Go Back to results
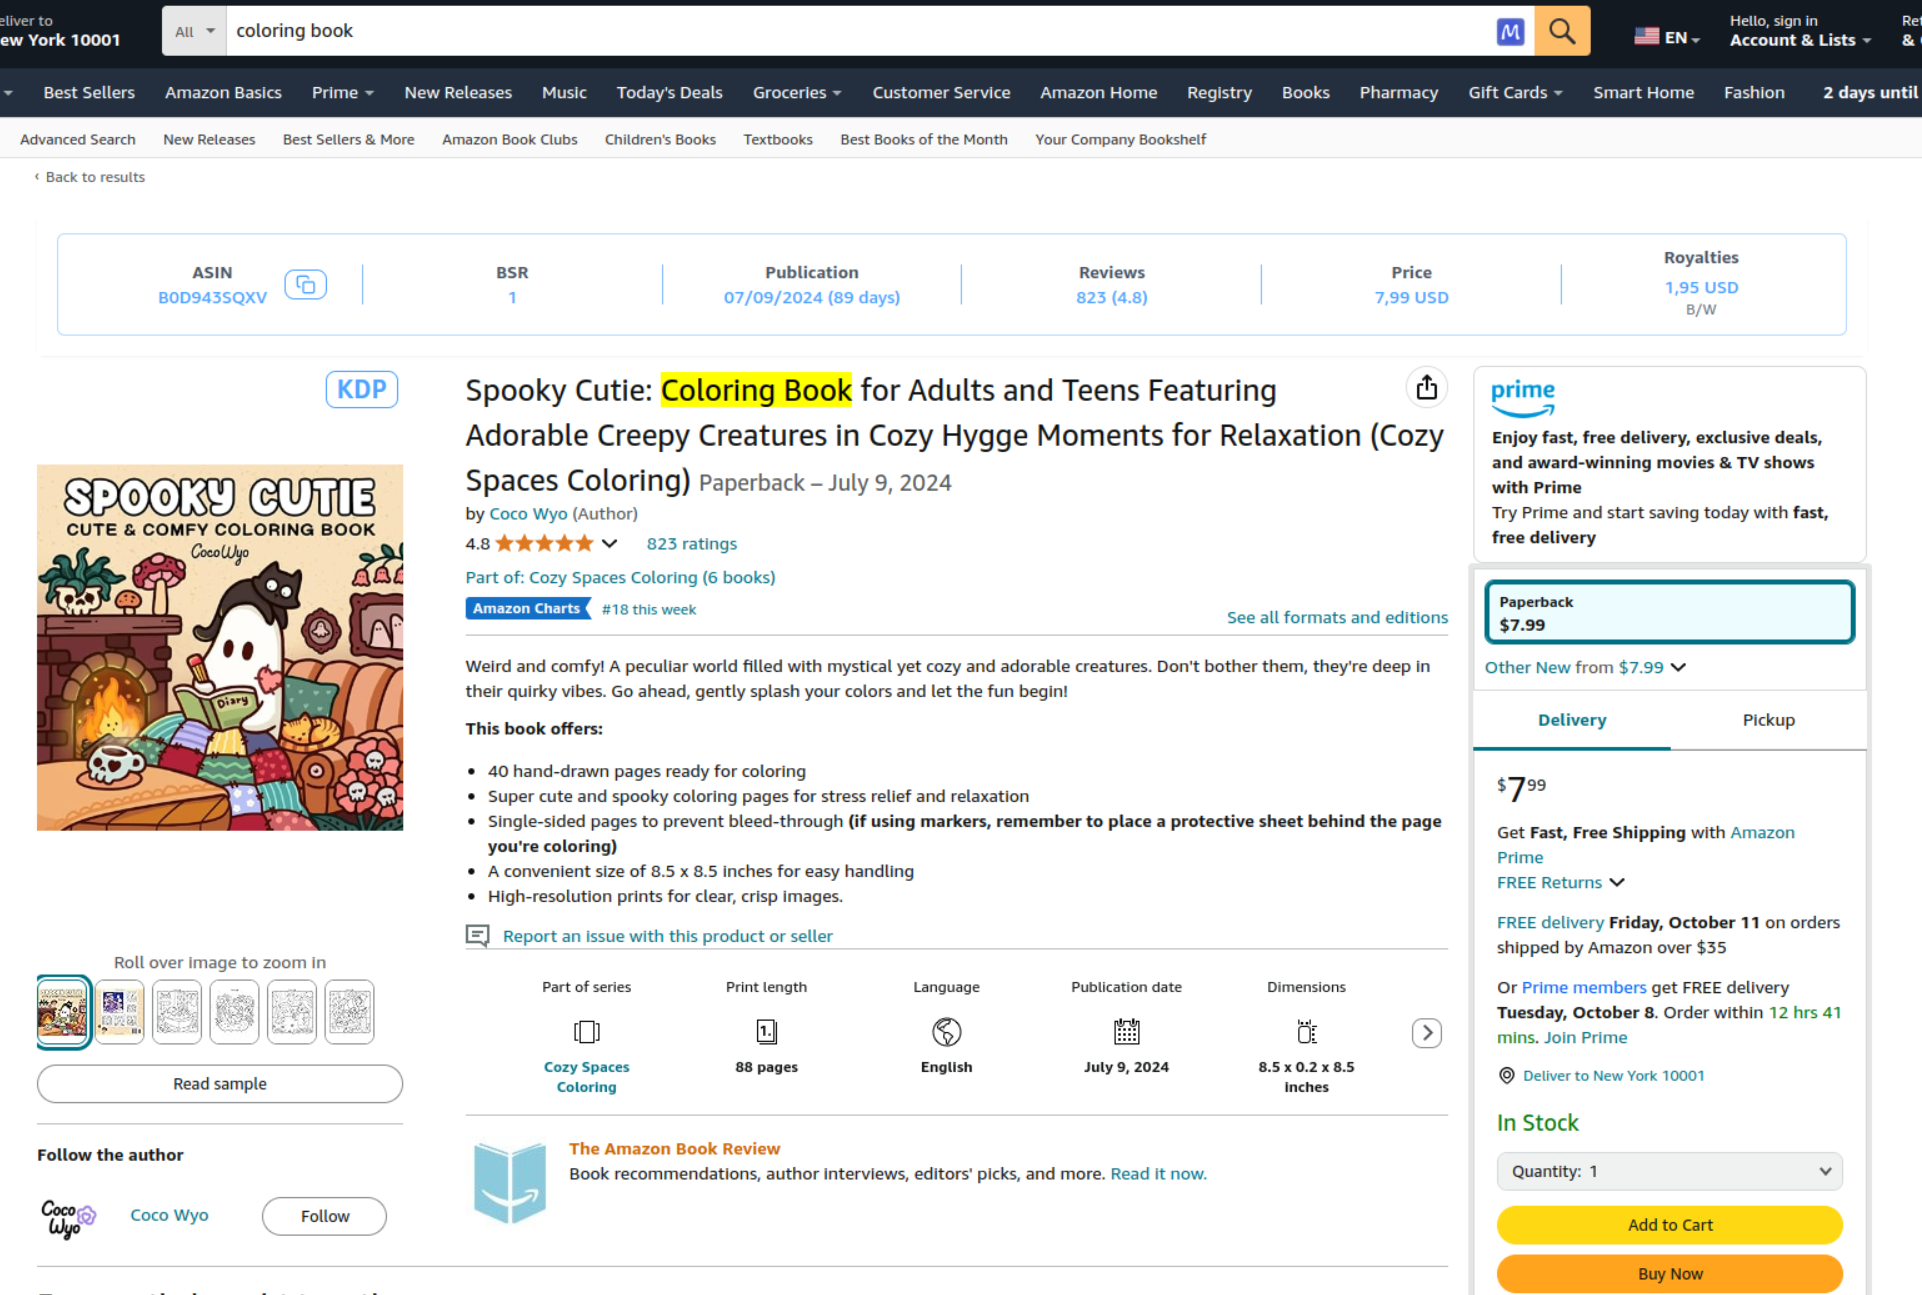 pos(94,177)
